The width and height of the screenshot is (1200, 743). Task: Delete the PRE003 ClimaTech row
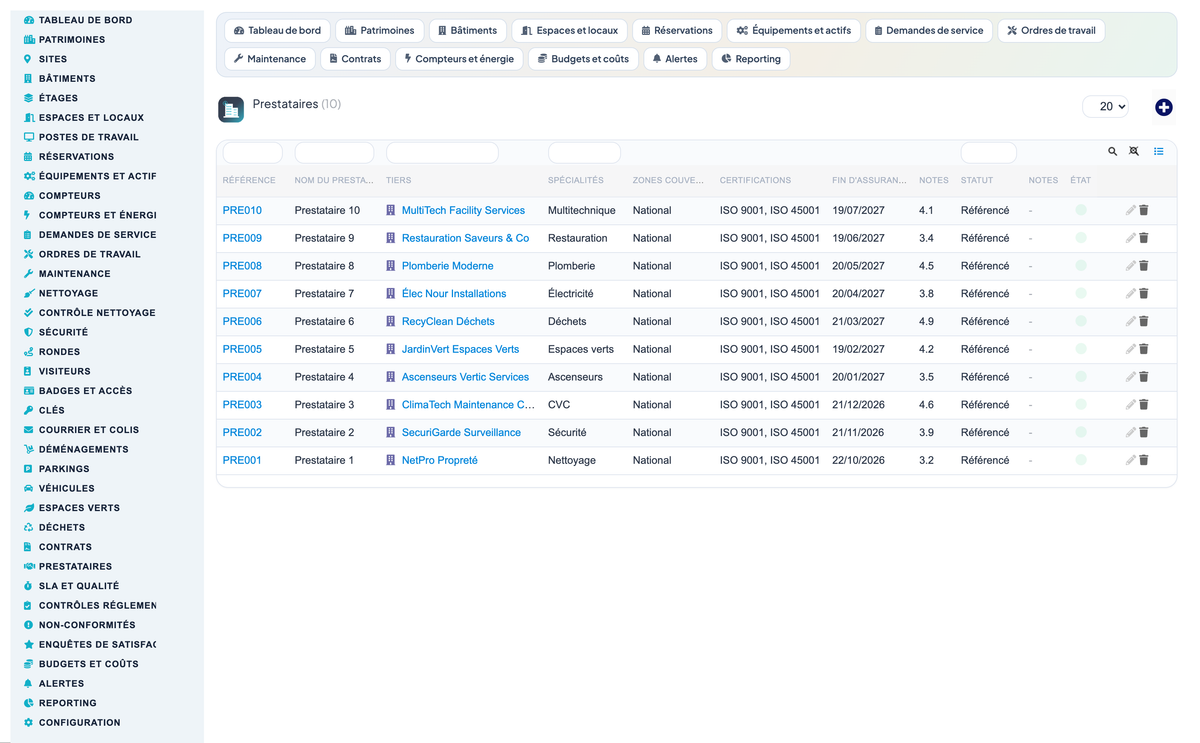point(1144,405)
